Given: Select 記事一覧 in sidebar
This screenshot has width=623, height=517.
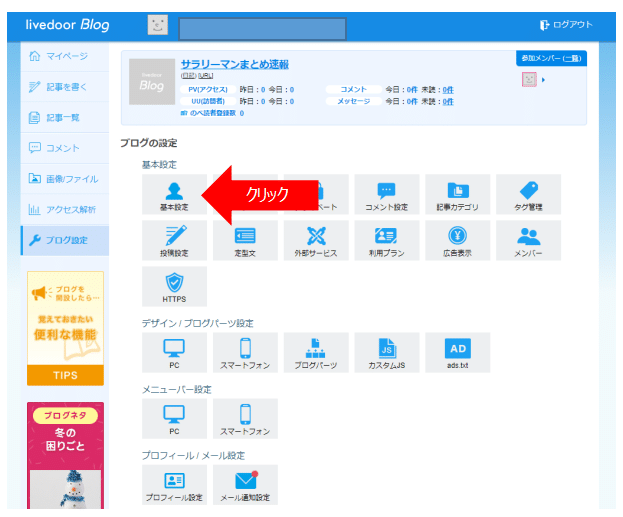Looking at the screenshot, I should coord(65,118).
